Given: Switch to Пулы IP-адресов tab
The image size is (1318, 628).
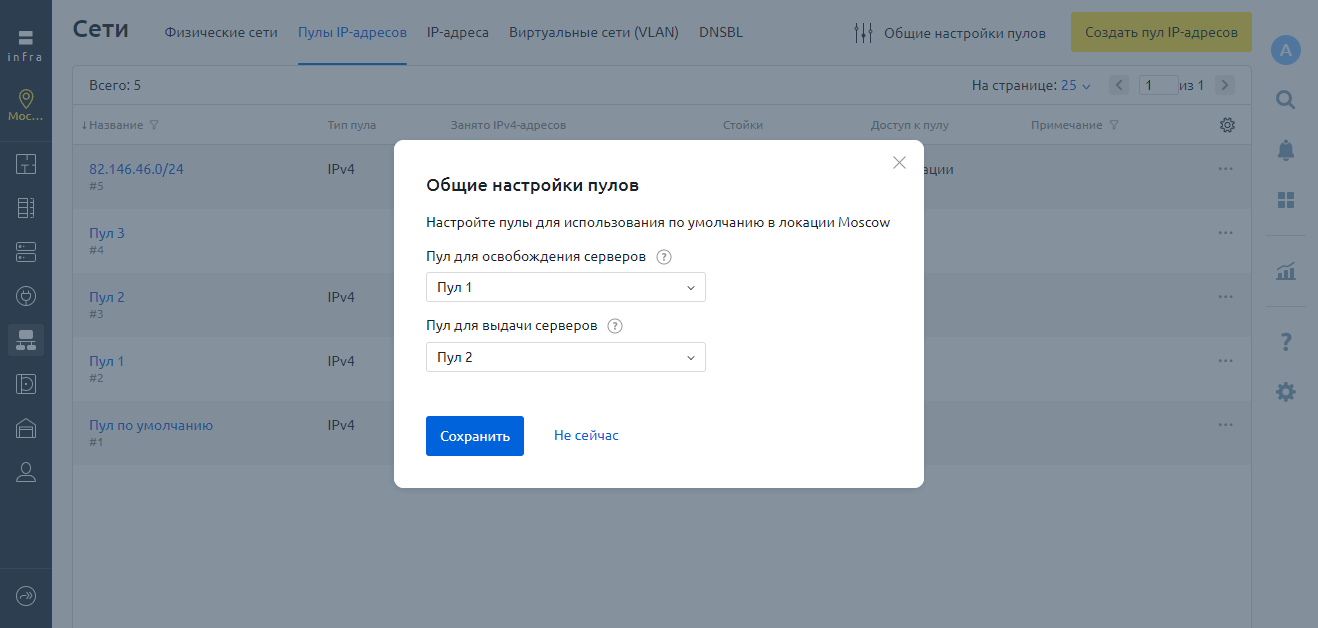Looking at the screenshot, I should tap(352, 33).
